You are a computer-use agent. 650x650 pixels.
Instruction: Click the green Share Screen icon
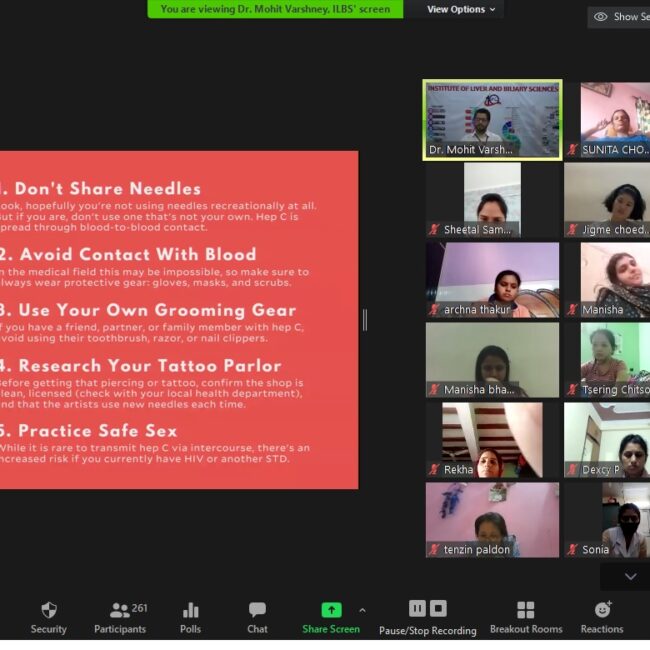click(x=331, y=610)
